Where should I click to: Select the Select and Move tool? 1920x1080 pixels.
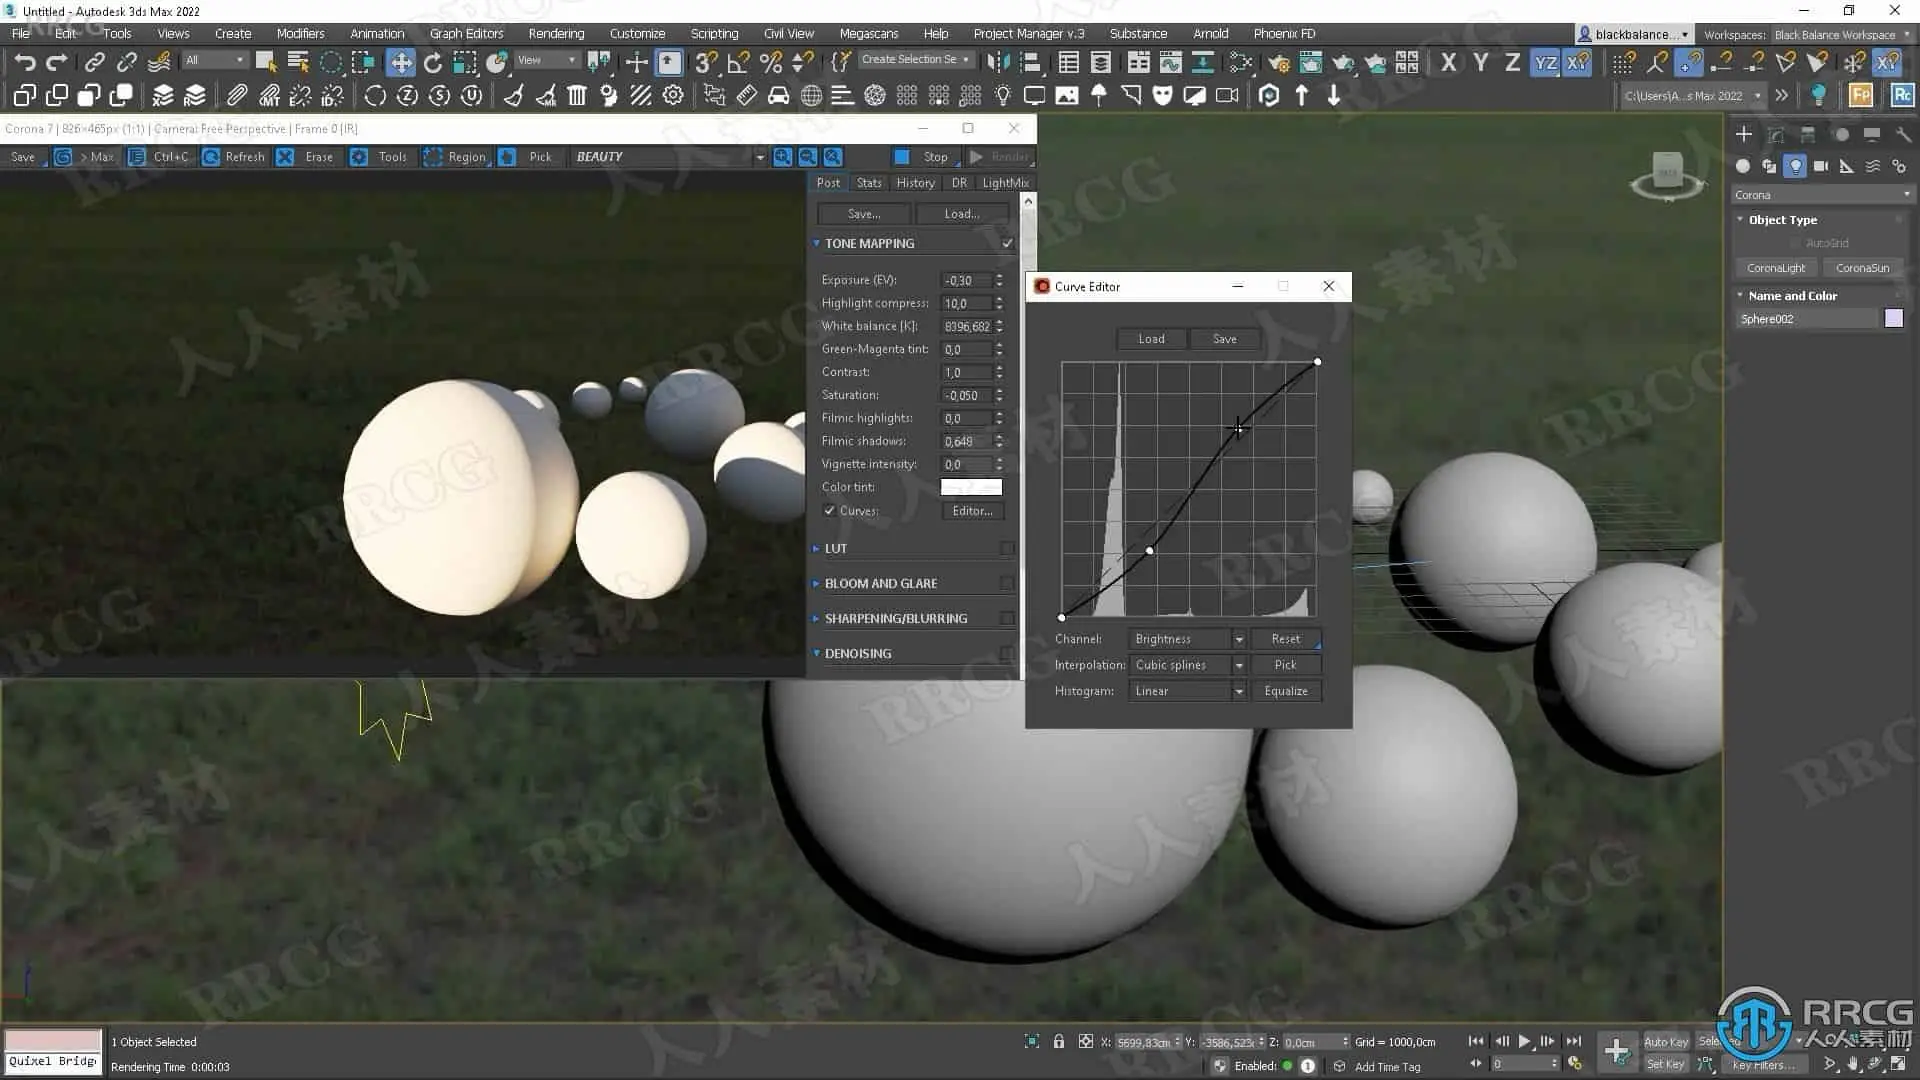(401, 62)
